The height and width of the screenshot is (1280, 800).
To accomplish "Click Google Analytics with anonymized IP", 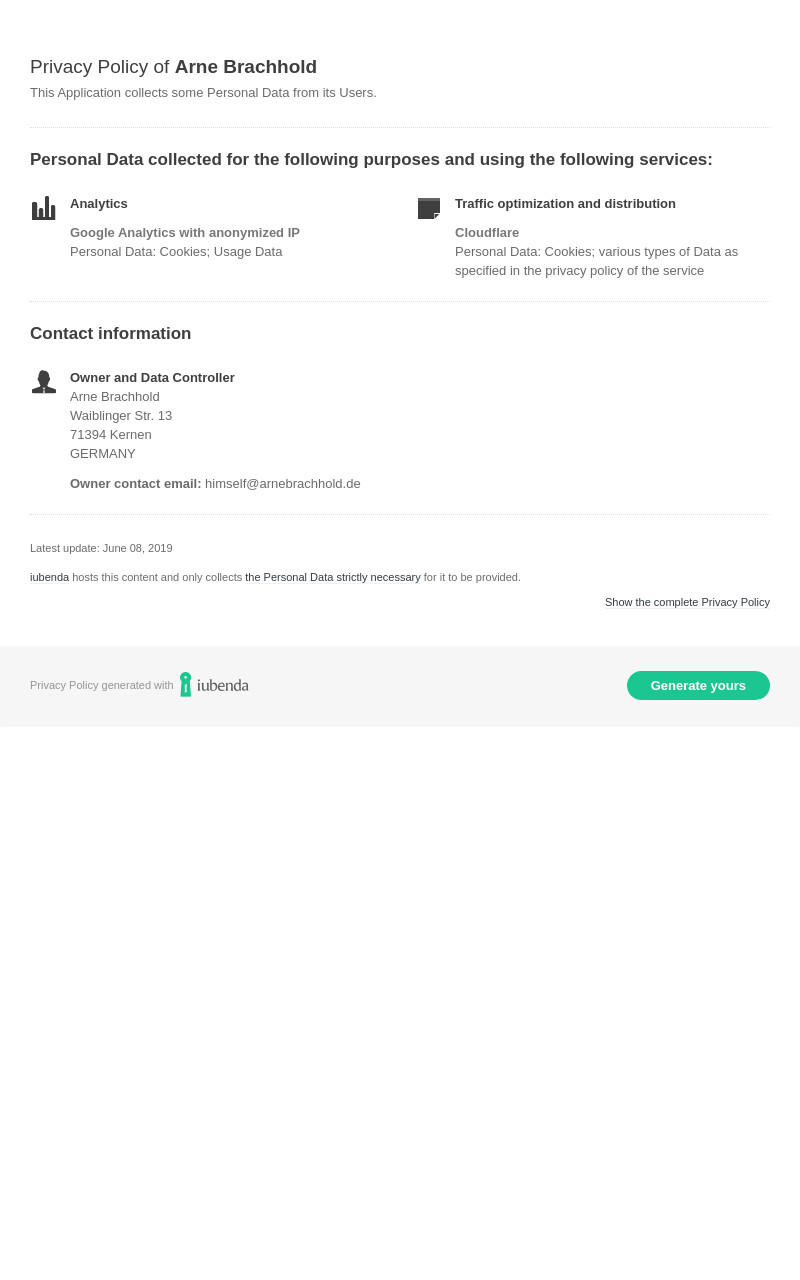I will click(185, 233).
